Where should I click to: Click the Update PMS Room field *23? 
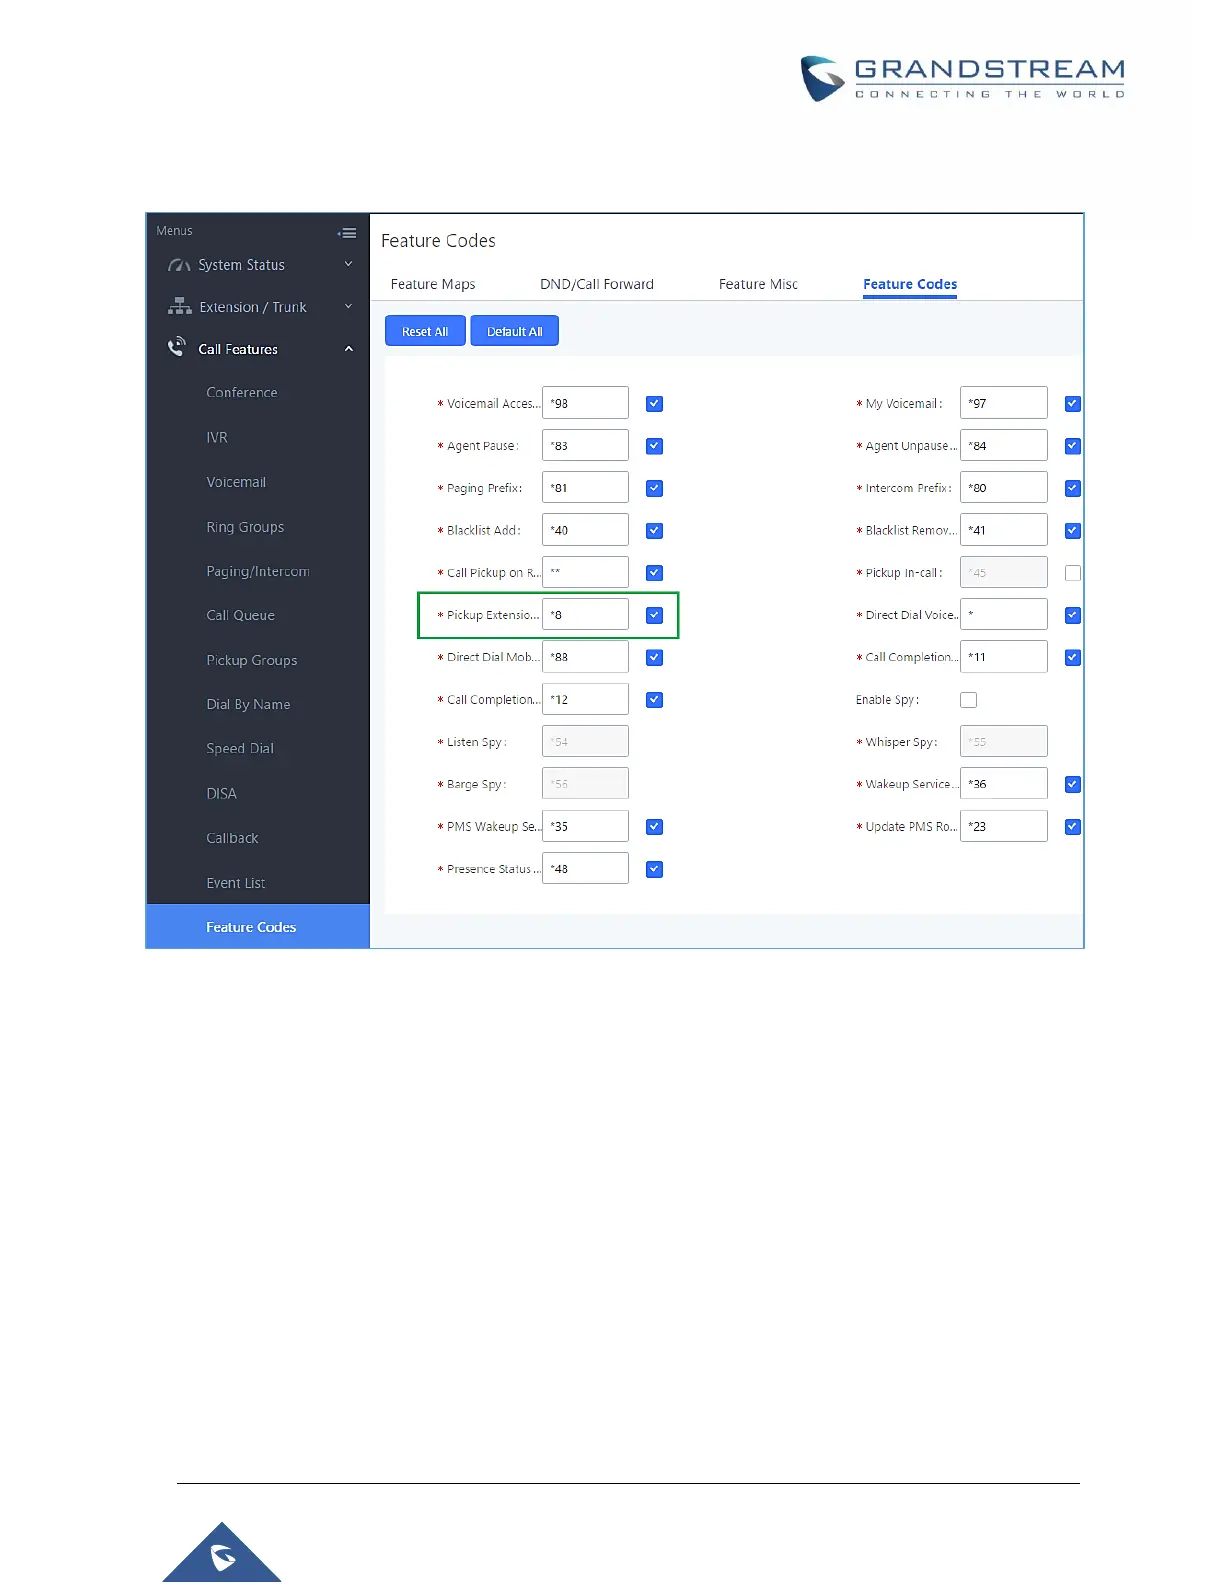1004,826
